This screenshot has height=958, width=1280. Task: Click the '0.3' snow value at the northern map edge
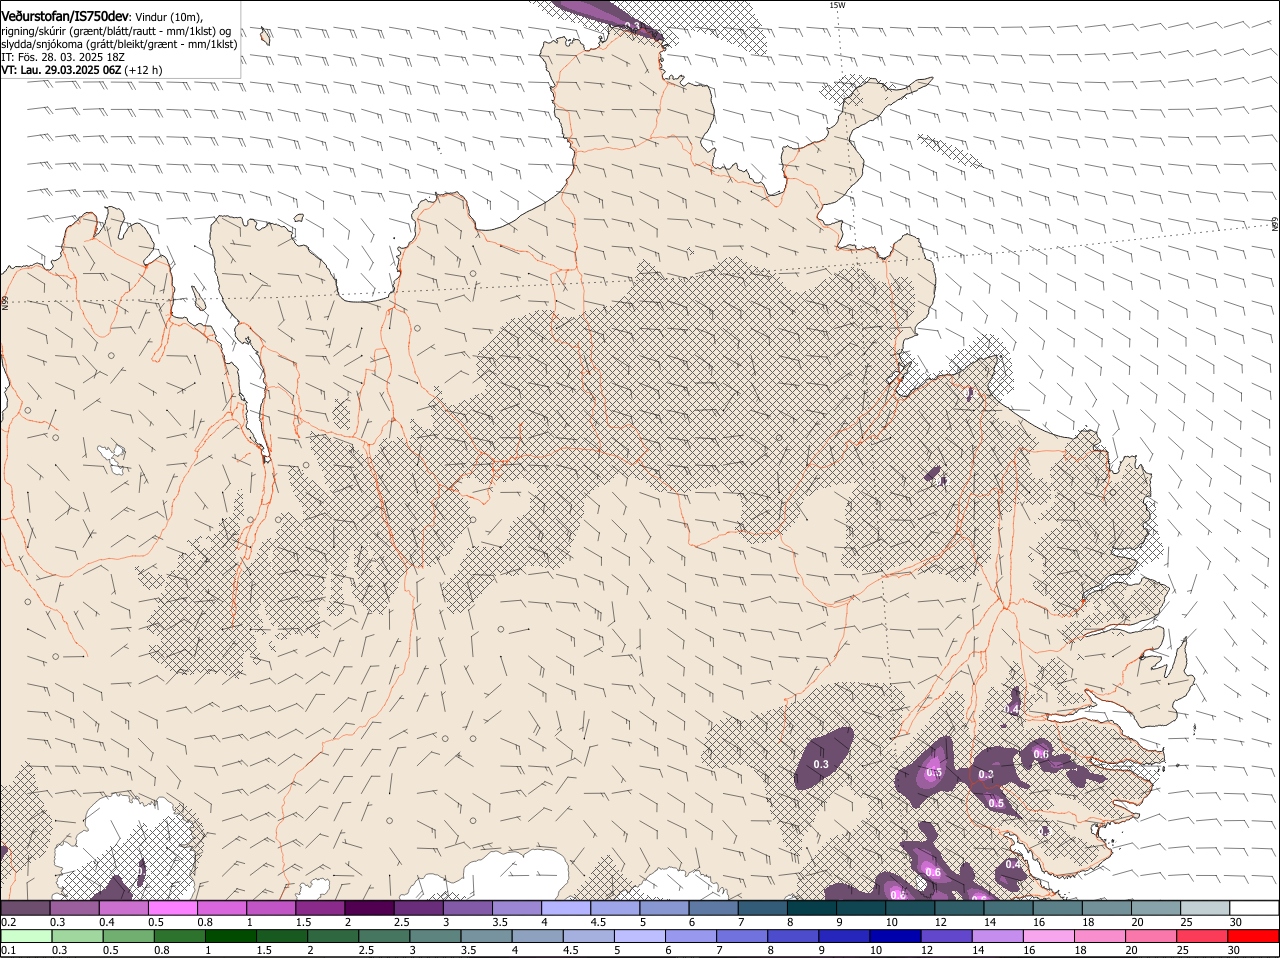[632, 26]
